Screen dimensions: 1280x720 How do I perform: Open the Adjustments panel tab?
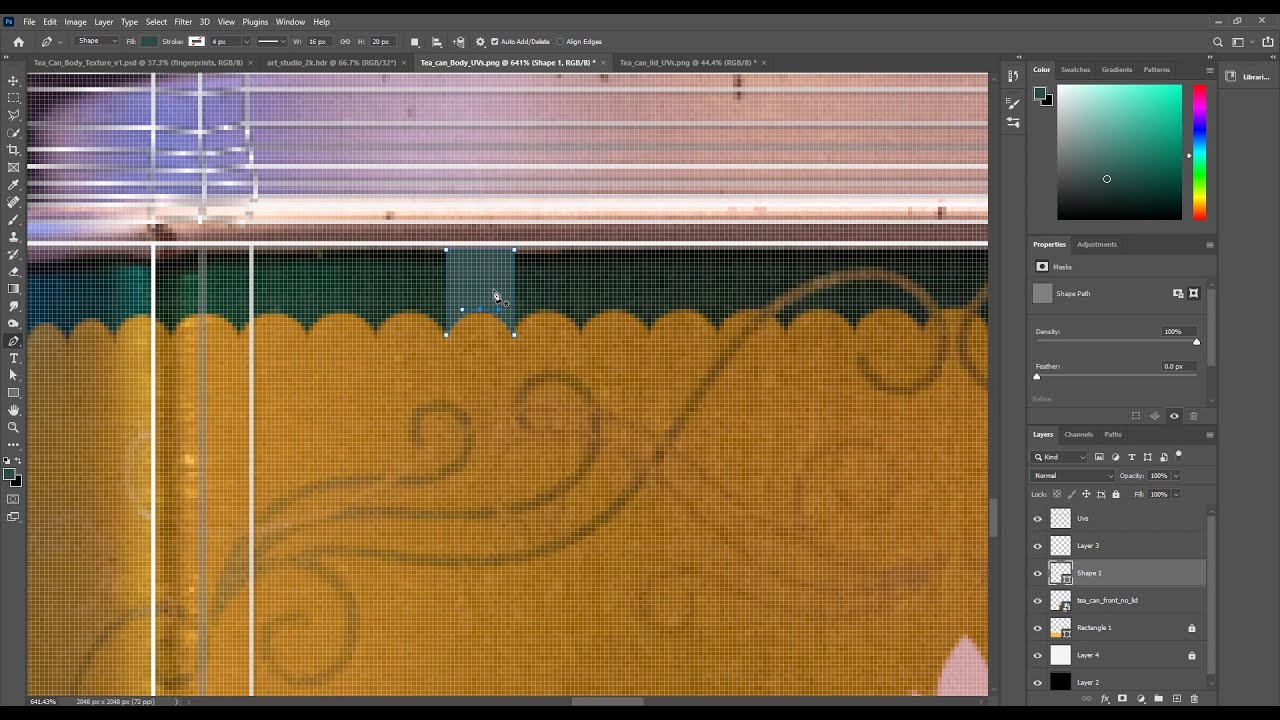[x=1097, y=244]
